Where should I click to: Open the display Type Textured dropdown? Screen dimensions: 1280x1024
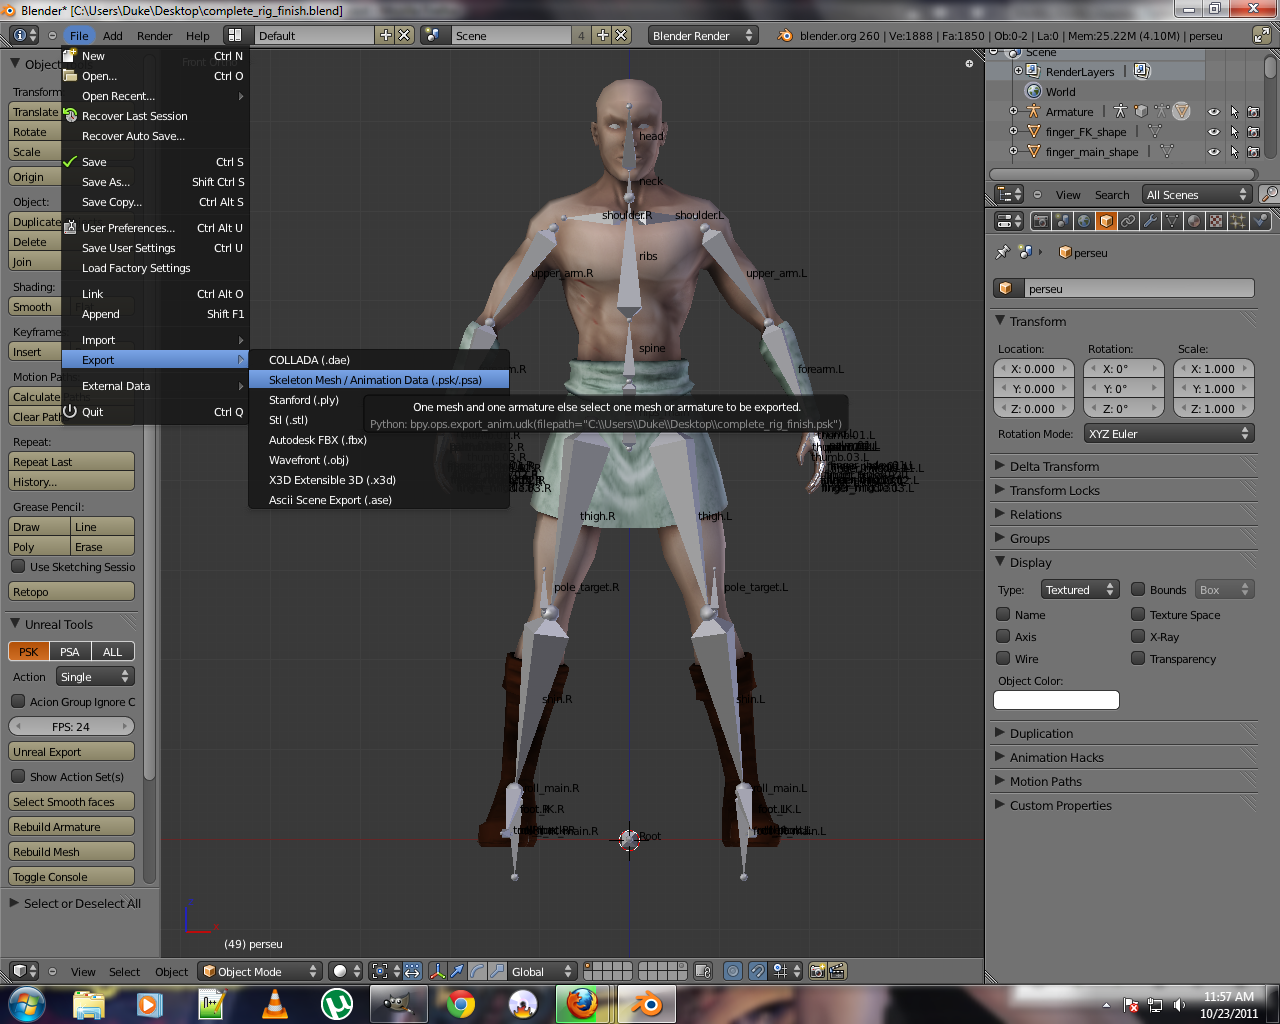click(1080, 590)
